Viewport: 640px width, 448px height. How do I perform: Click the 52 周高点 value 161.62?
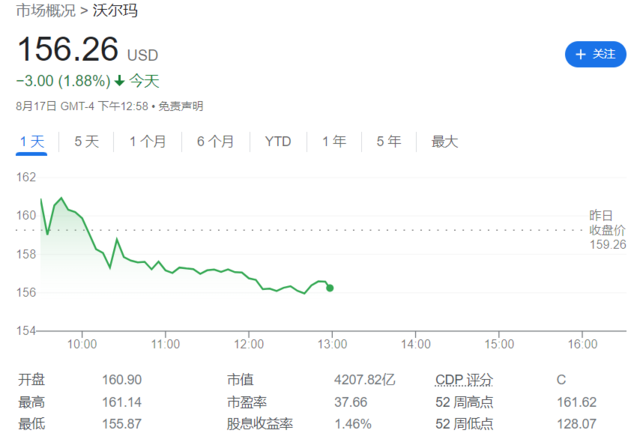(x=575, y=402)
